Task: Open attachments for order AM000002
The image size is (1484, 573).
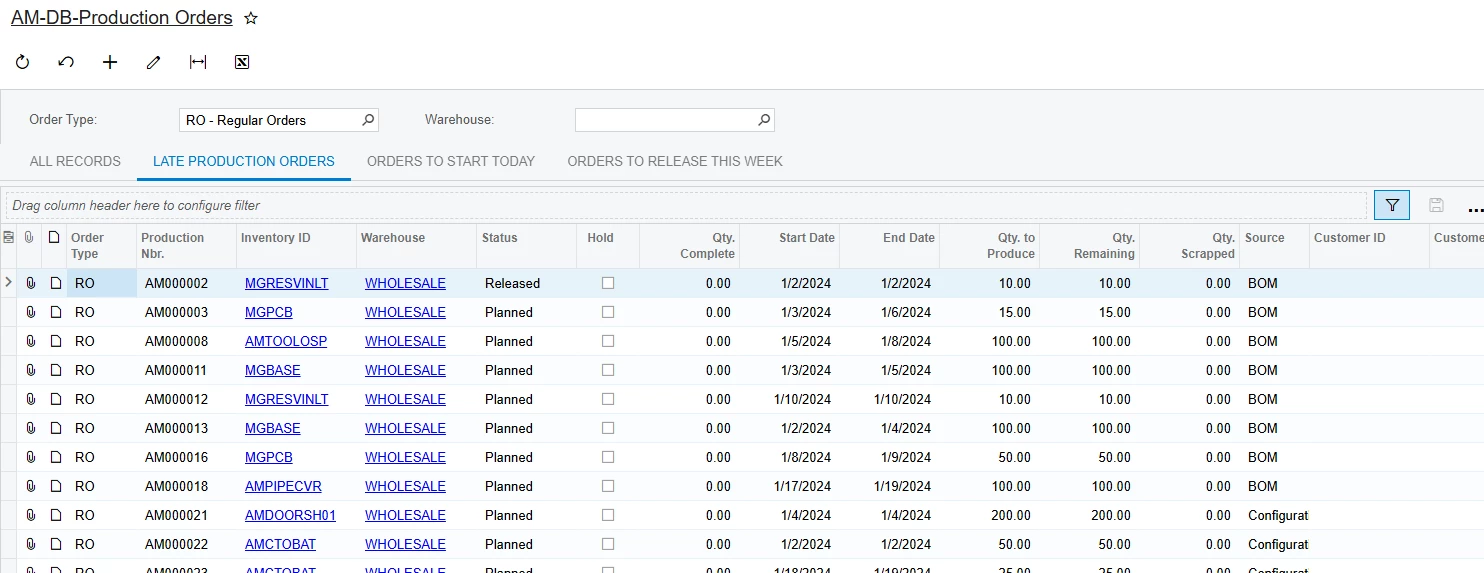Action: [x=30, y=283]
